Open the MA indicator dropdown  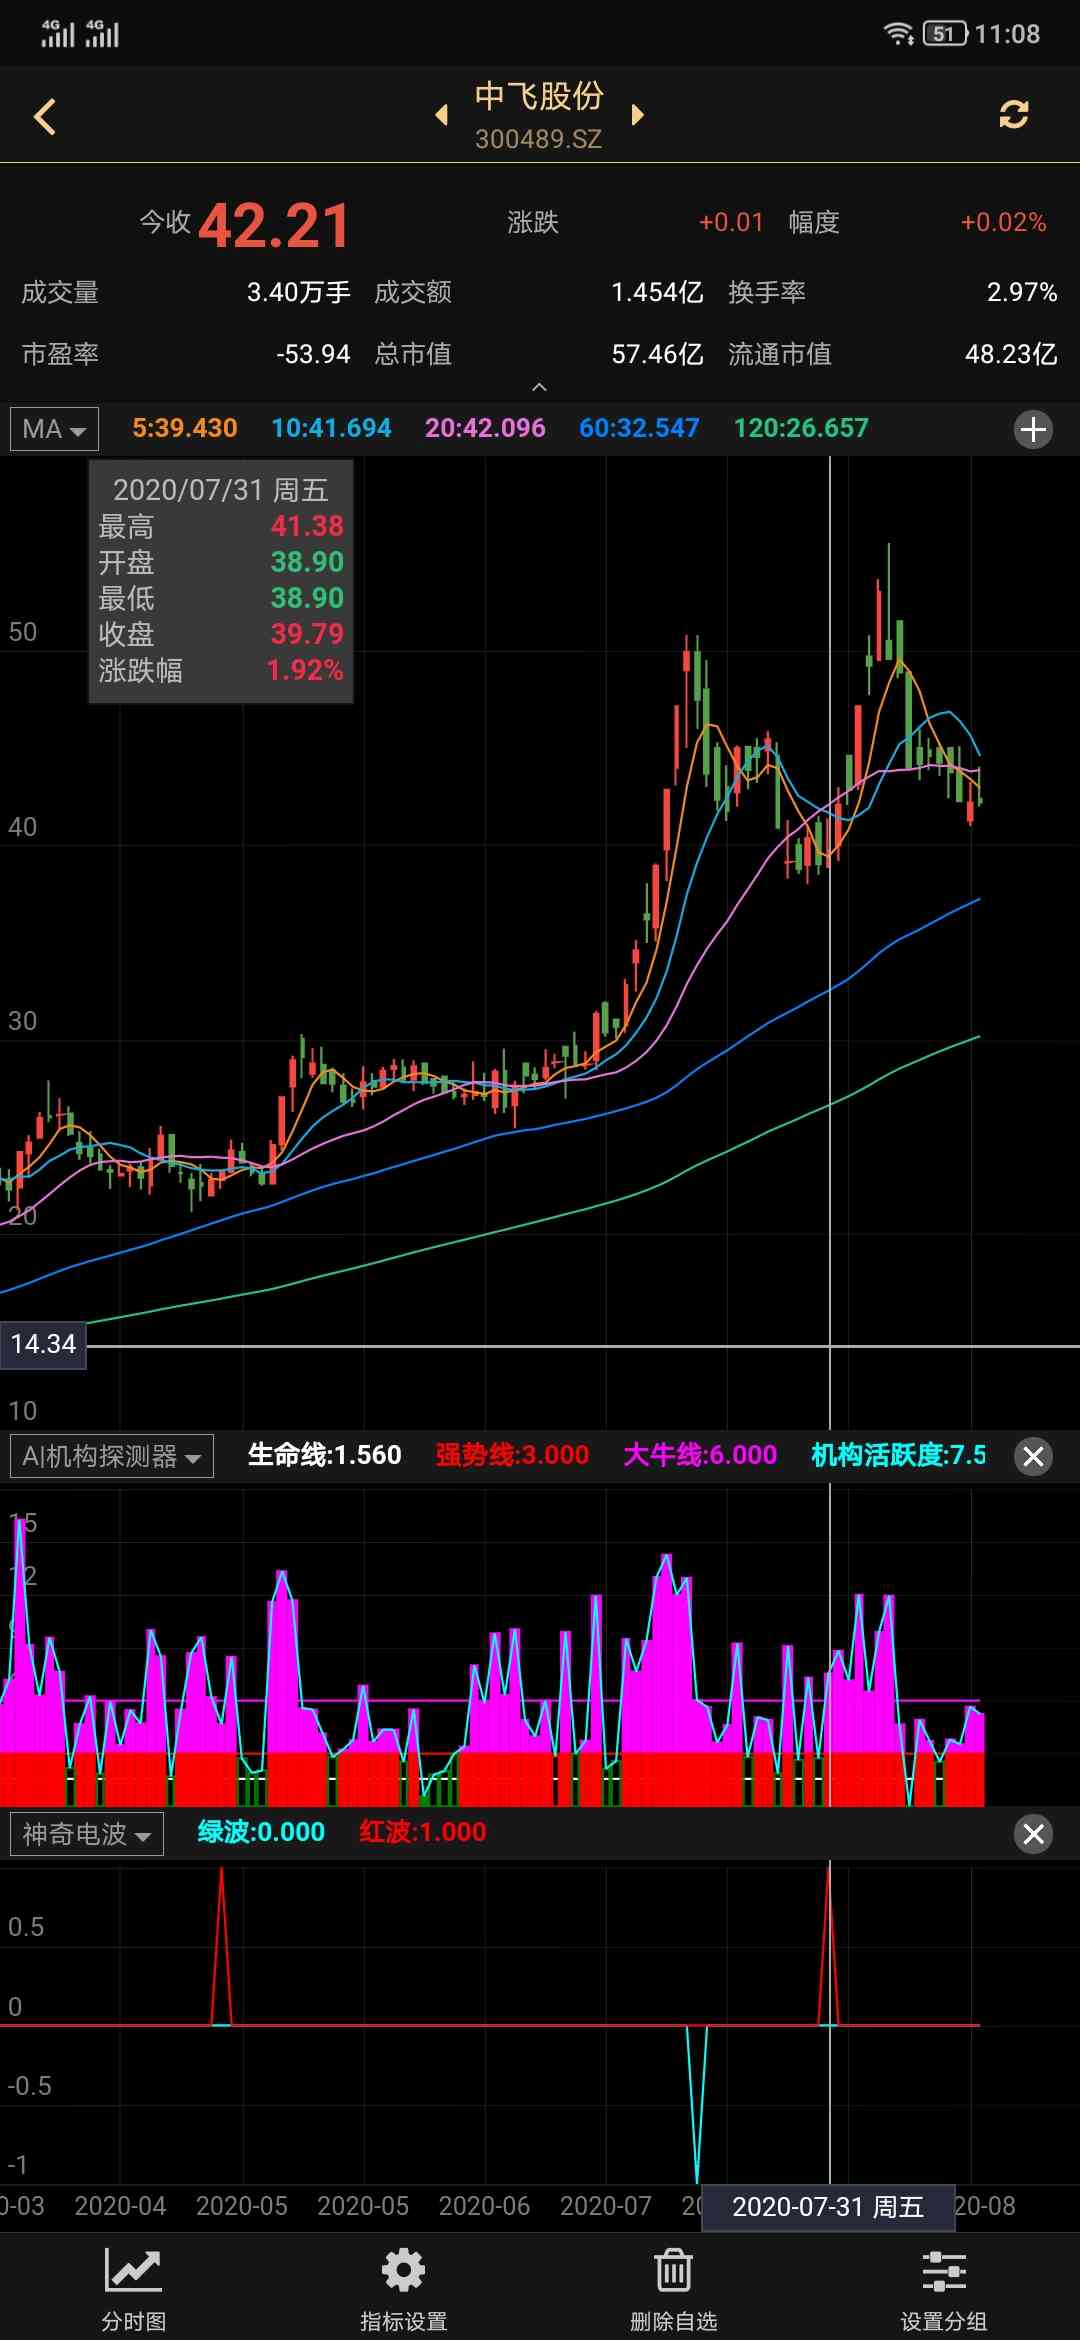[x=54, y=429]
